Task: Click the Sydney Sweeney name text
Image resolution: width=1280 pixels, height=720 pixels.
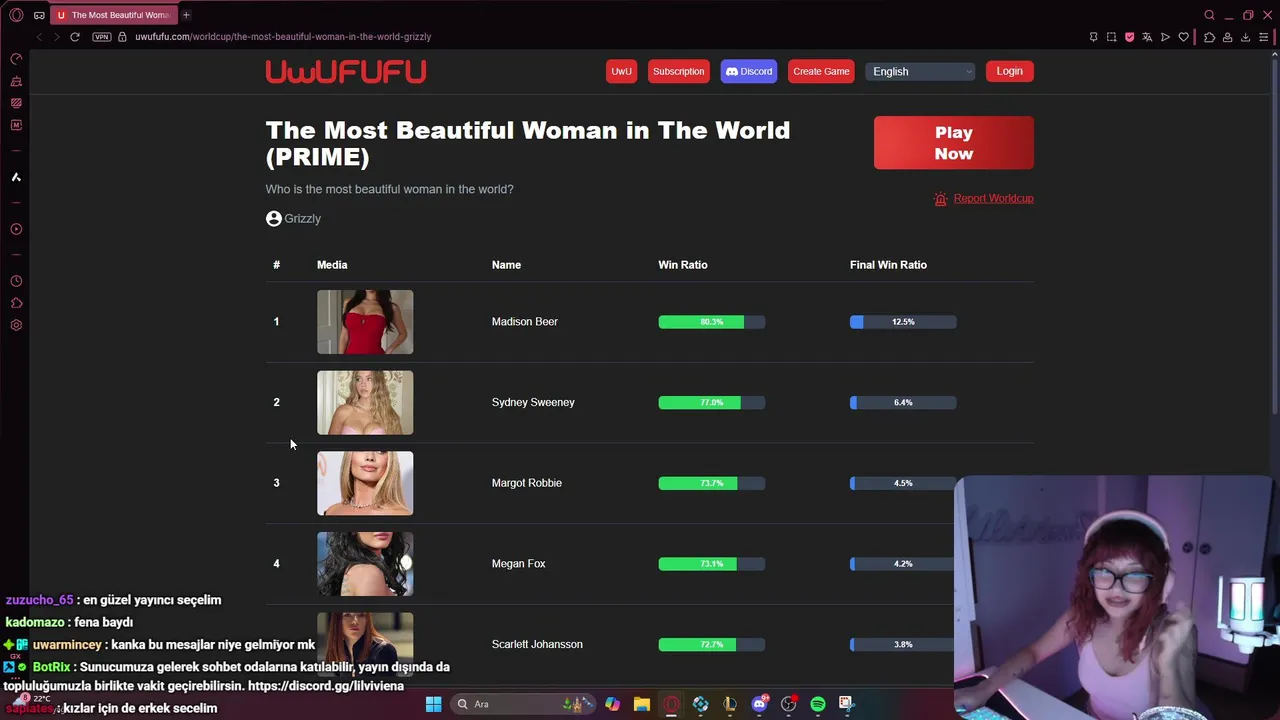Action: pos(533,402)
